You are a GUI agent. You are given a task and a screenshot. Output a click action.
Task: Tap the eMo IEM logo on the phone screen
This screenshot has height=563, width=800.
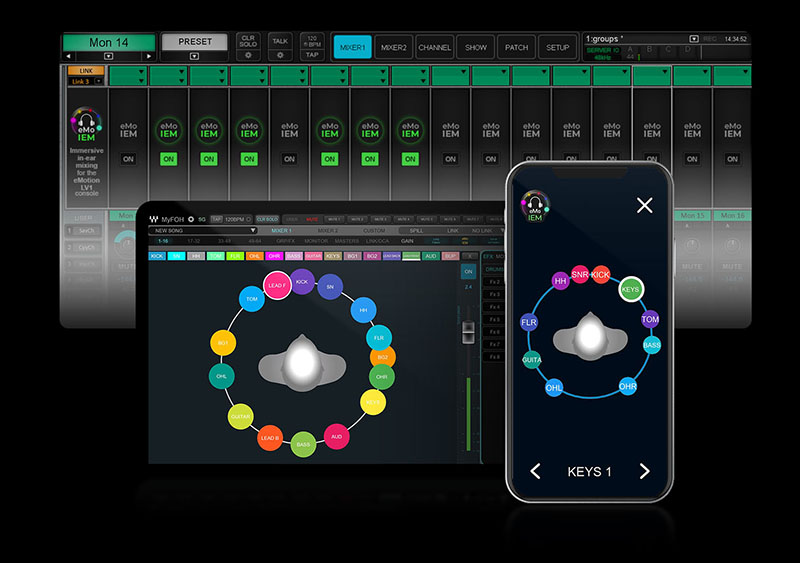pos(535,206)
